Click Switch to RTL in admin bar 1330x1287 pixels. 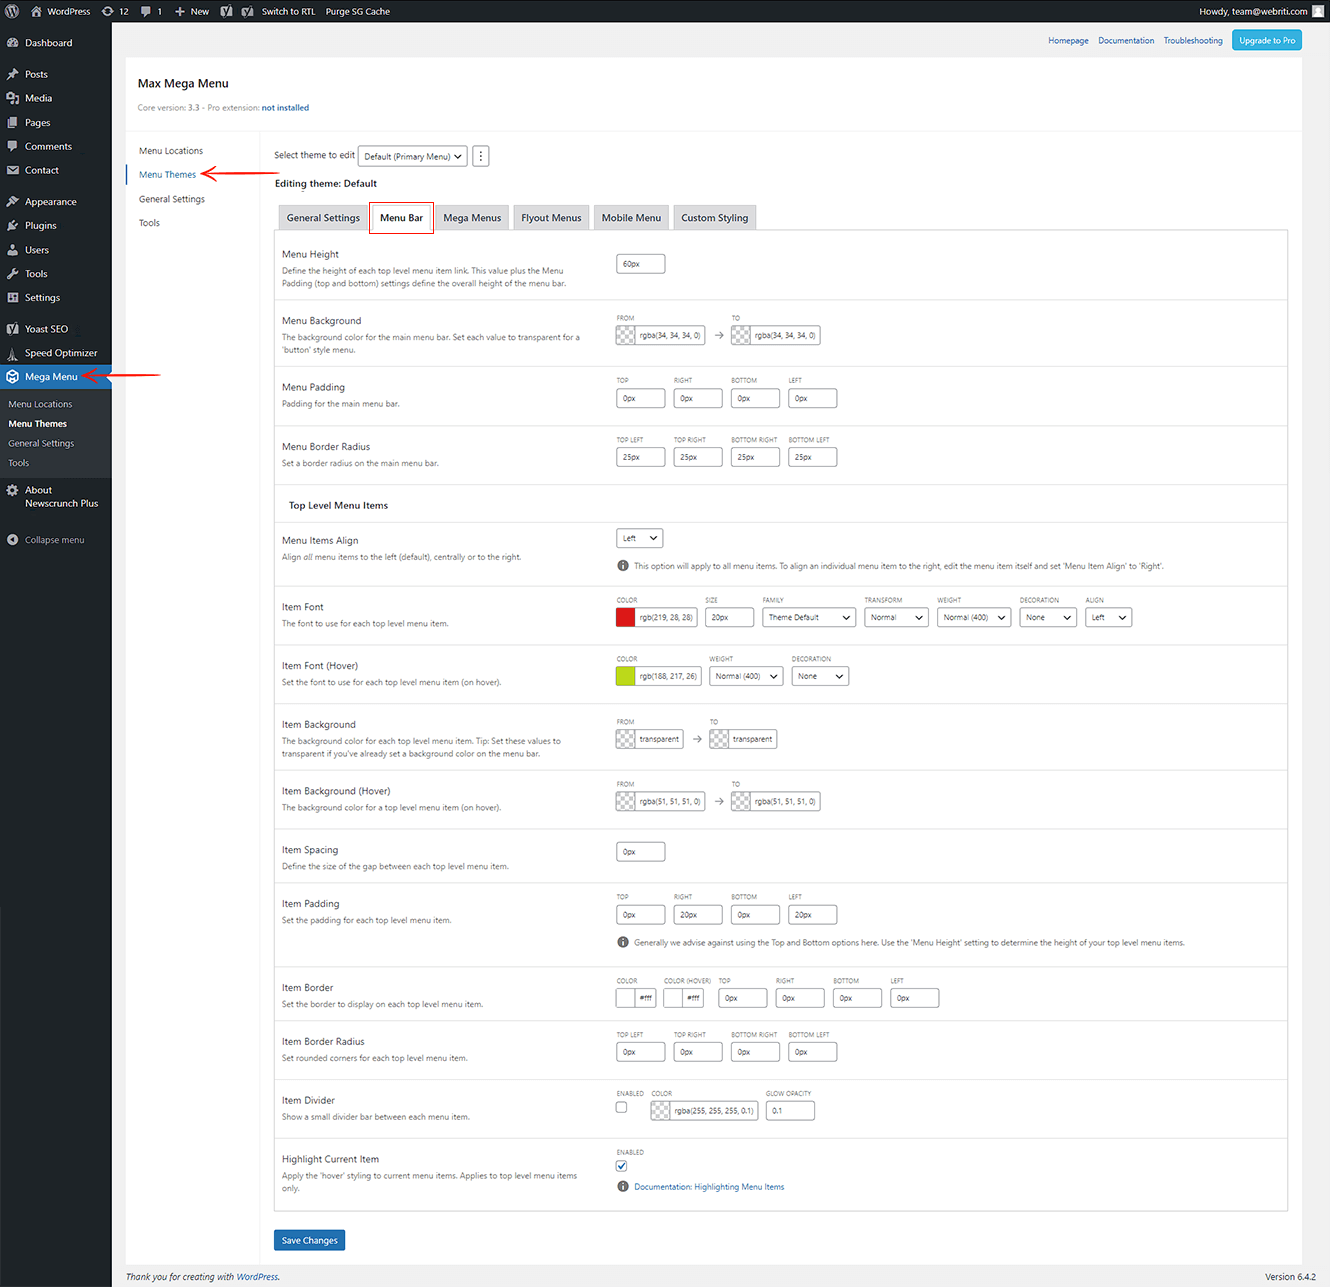pyautogui.click(x=288, y=11)
